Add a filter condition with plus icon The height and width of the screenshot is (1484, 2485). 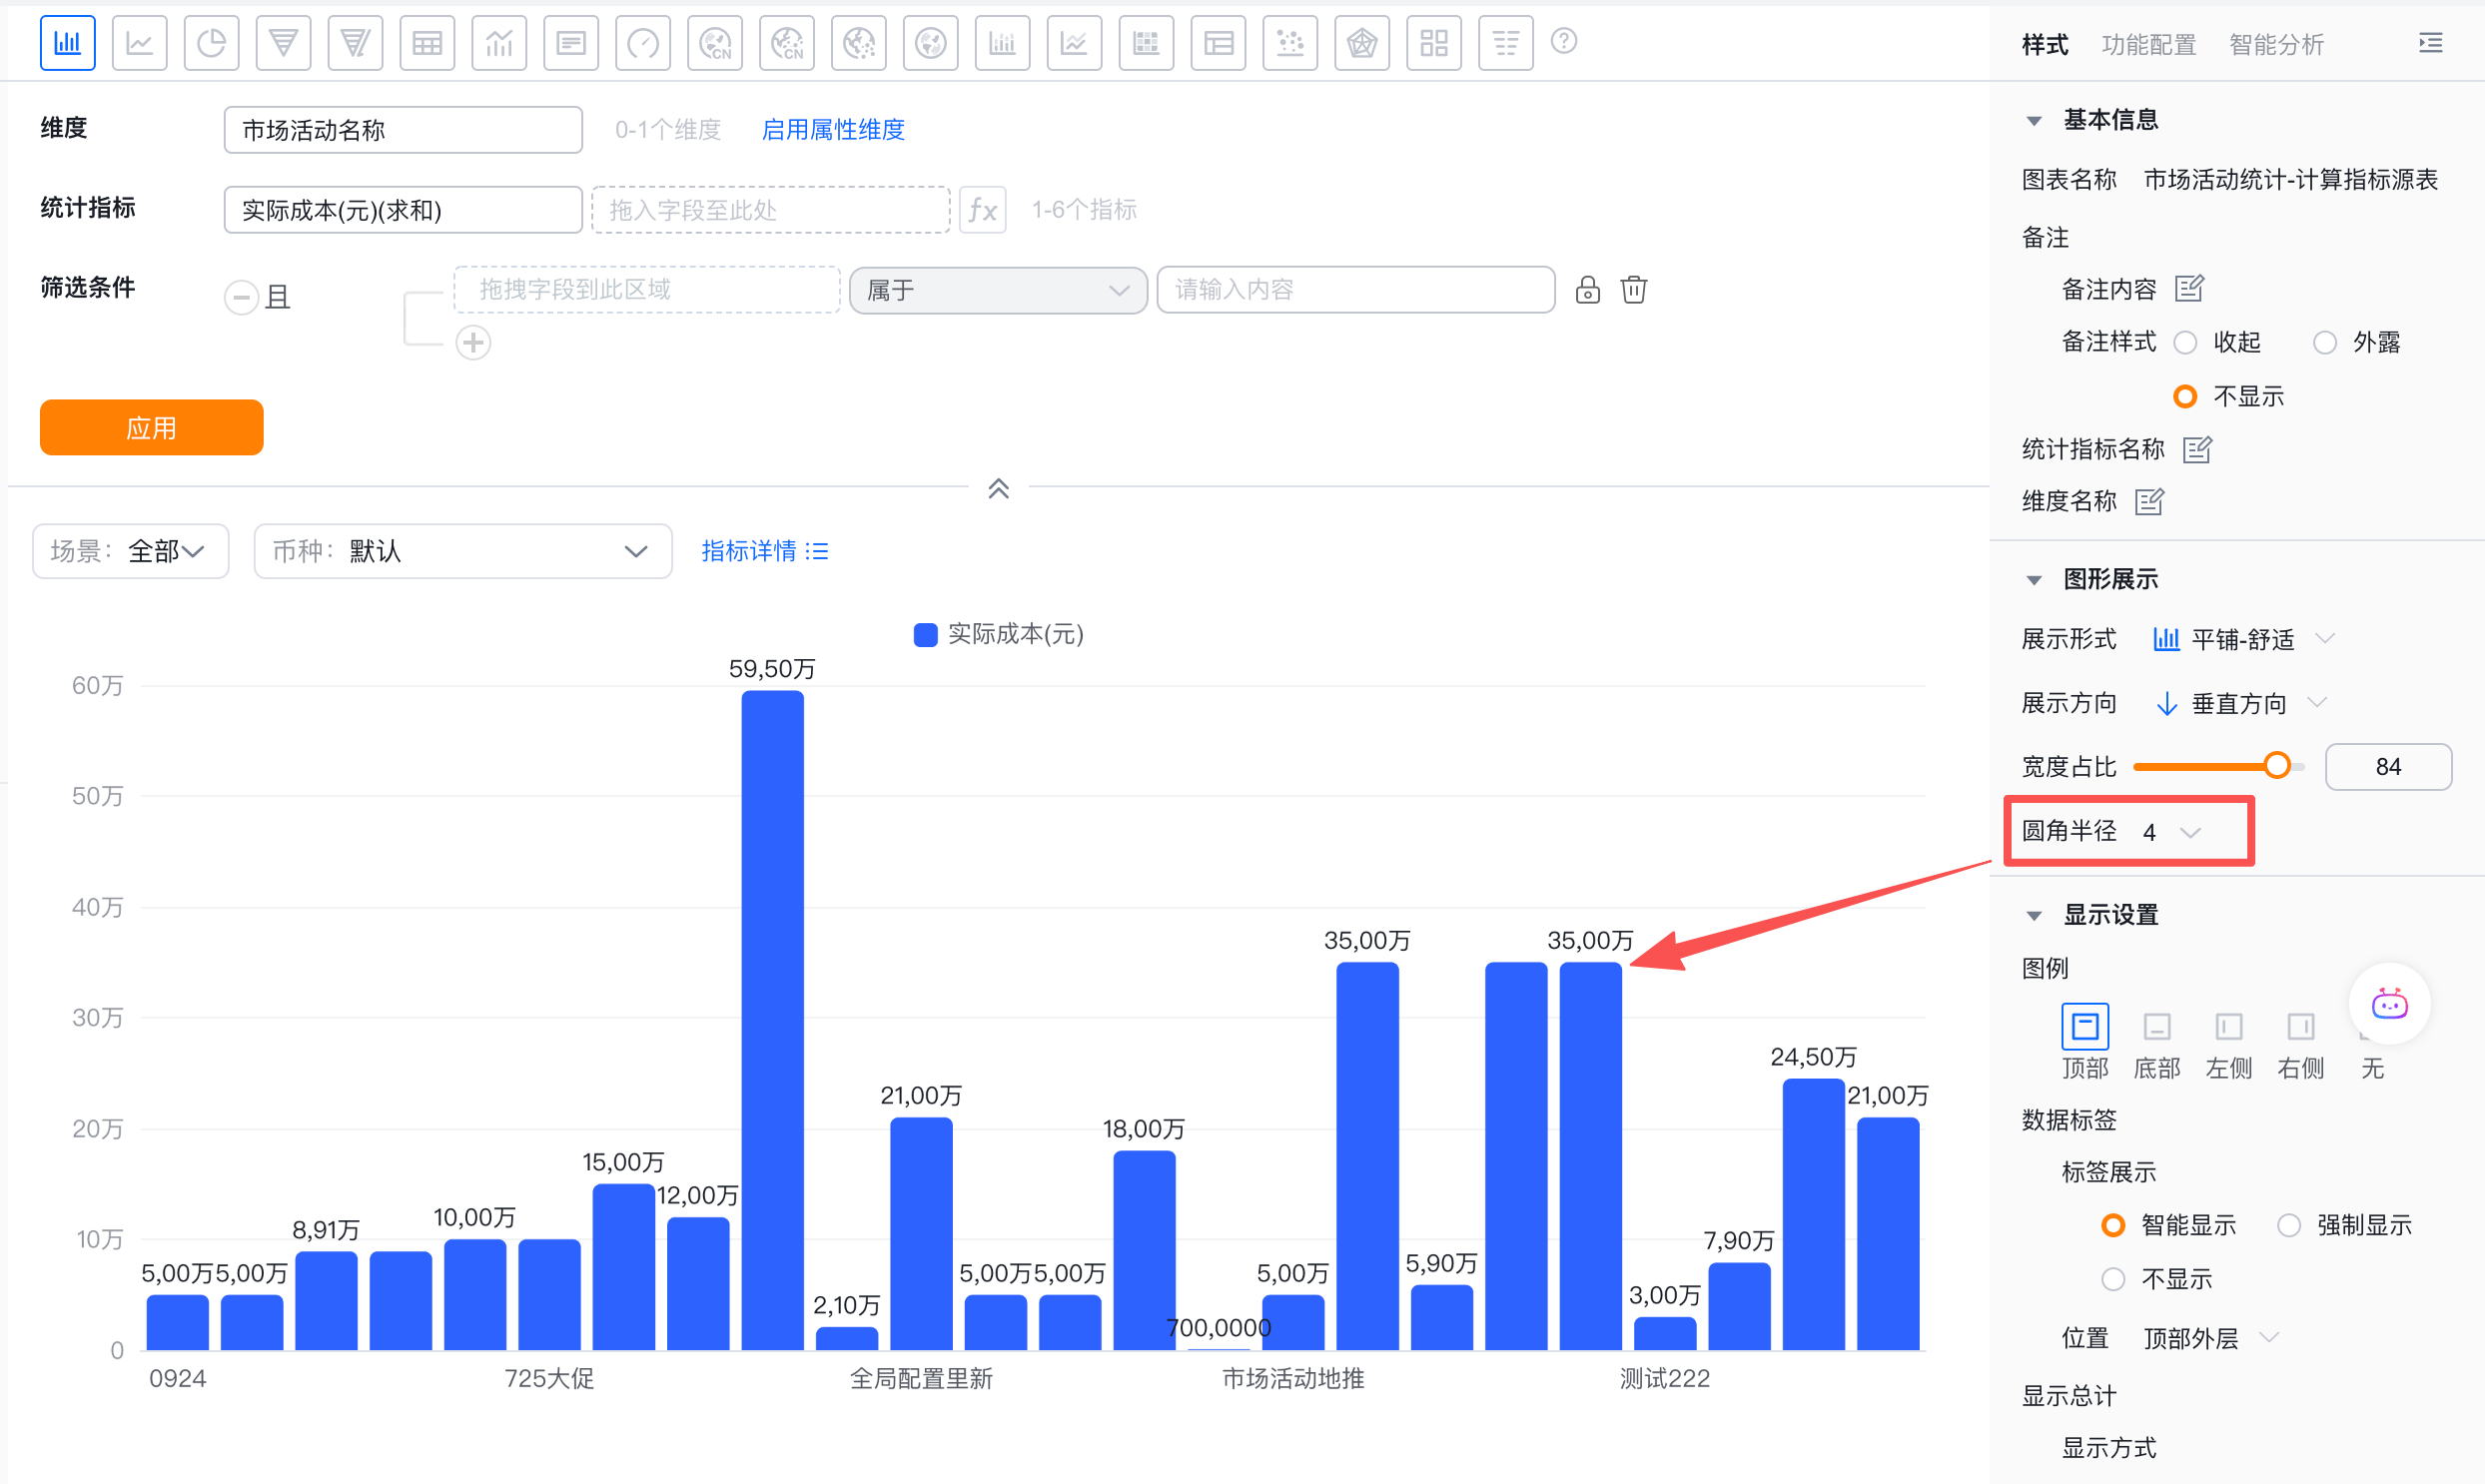(x=473, y=343)
